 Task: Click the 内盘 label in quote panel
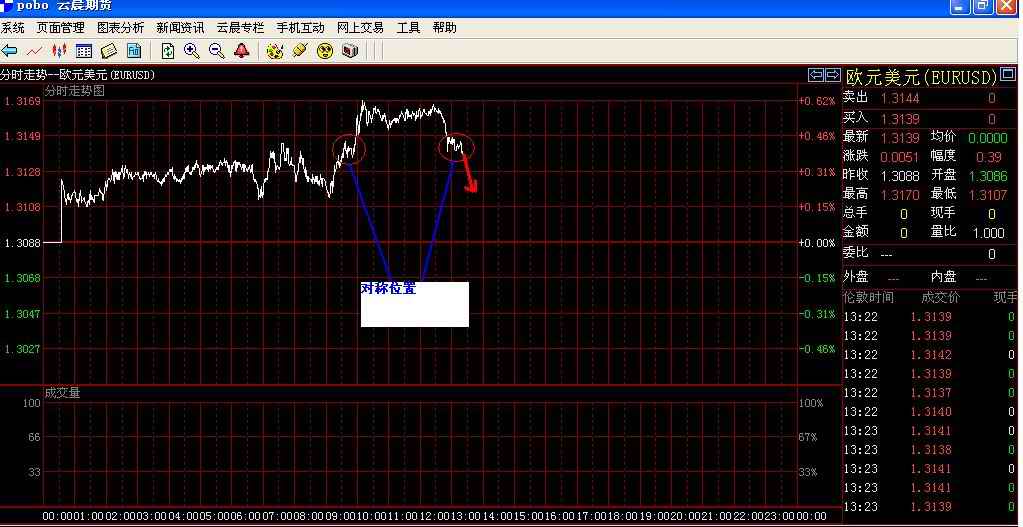tap(943, 276)
